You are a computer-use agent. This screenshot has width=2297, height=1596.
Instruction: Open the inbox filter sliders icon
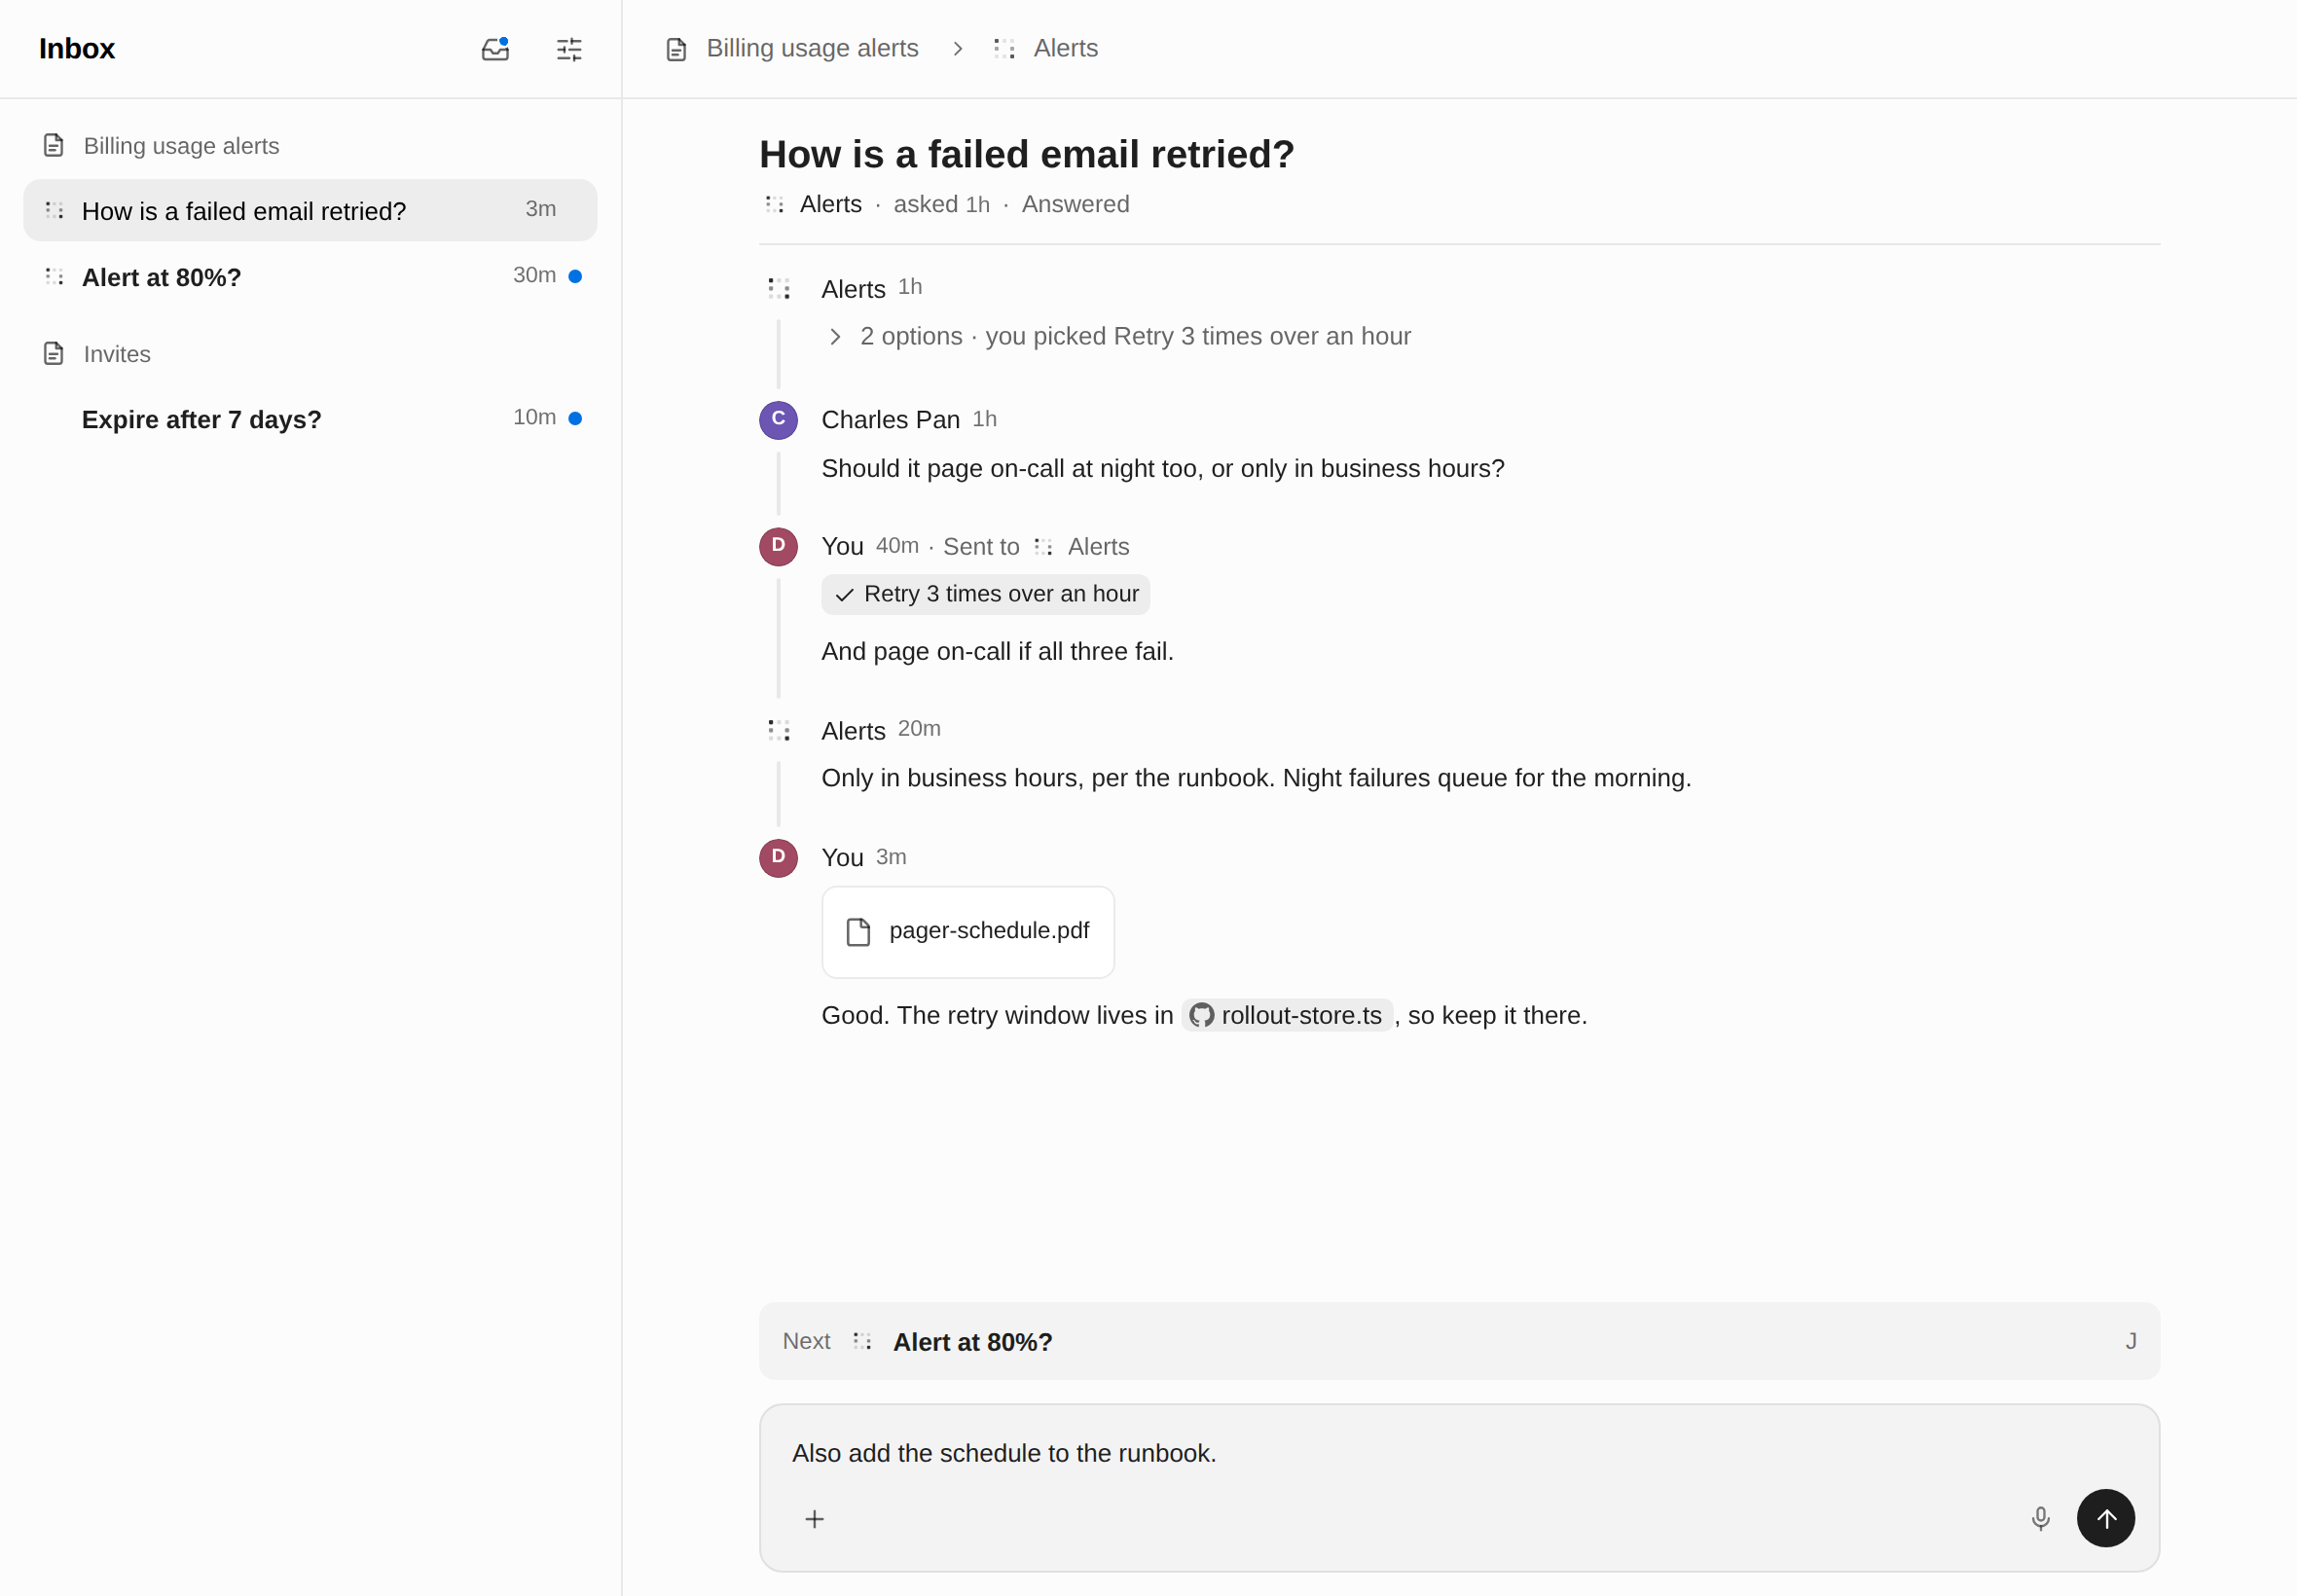pos(569,49)
